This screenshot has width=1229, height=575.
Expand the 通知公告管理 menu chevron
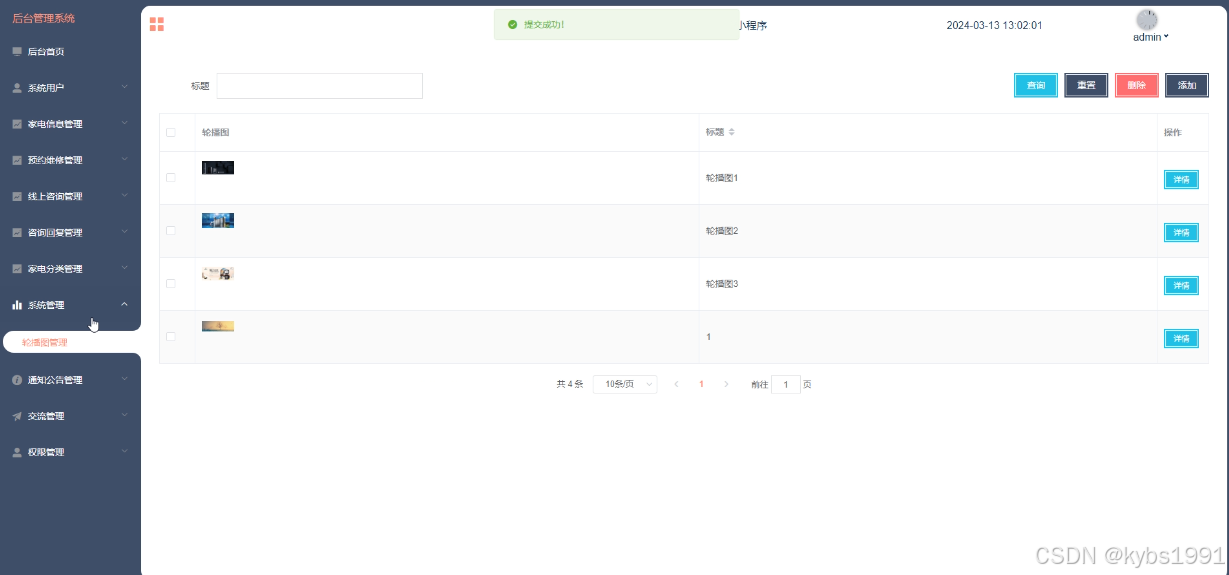pyautogui.click(x=124, y=379)
